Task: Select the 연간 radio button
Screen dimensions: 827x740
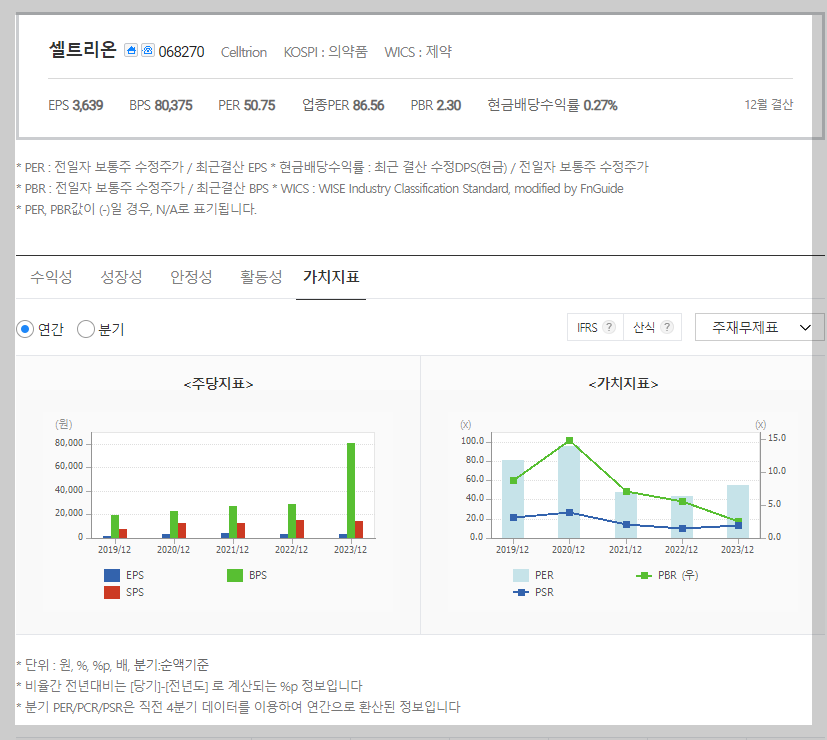Action: pos(25,330)
